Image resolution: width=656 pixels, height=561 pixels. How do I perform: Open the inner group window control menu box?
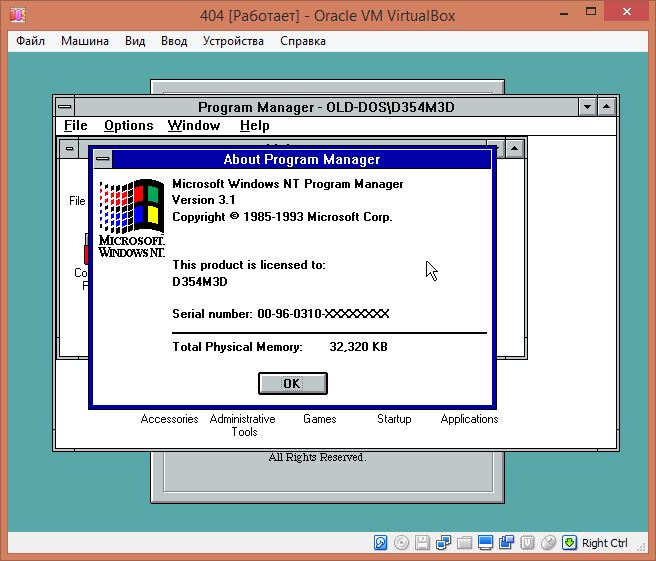pos(69,149)
